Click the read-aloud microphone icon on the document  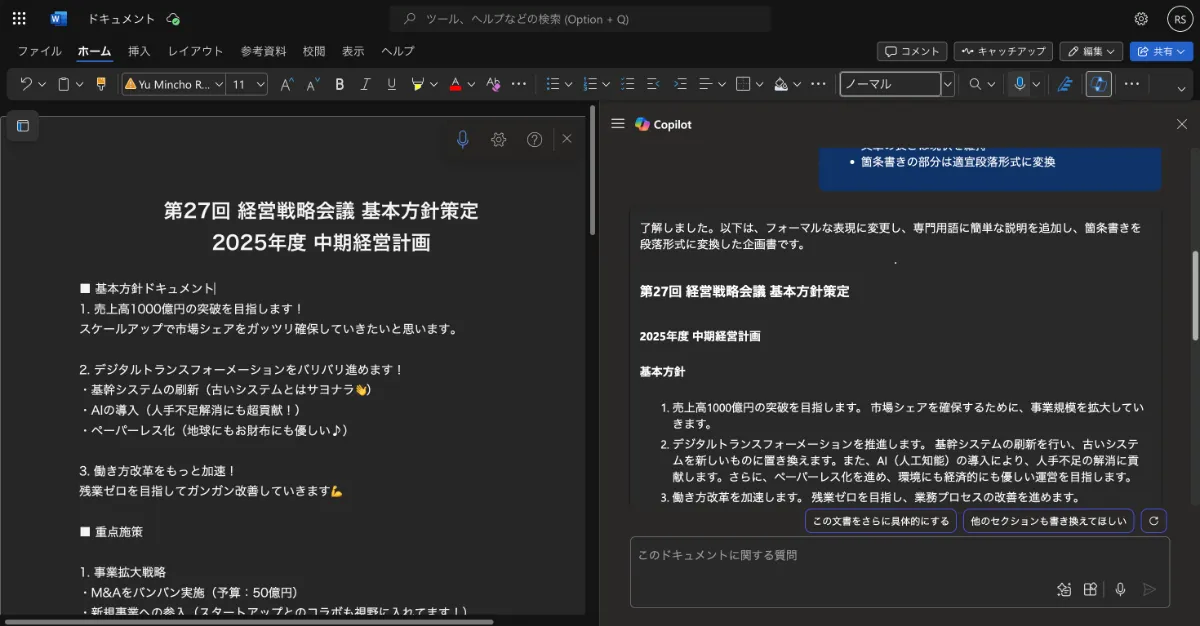coord(462,139)
